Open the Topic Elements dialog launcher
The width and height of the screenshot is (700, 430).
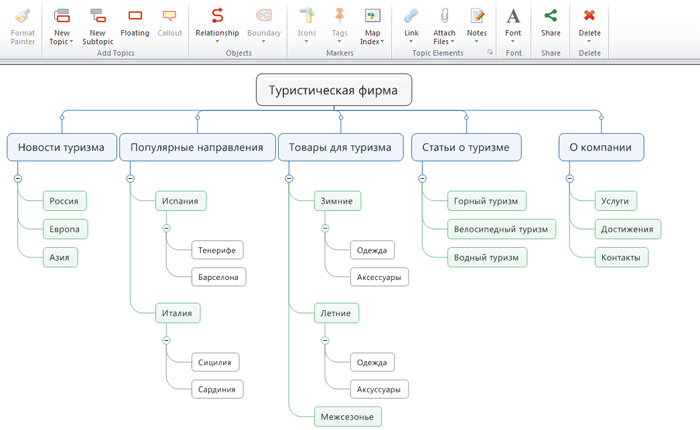(x=490, y=53)
